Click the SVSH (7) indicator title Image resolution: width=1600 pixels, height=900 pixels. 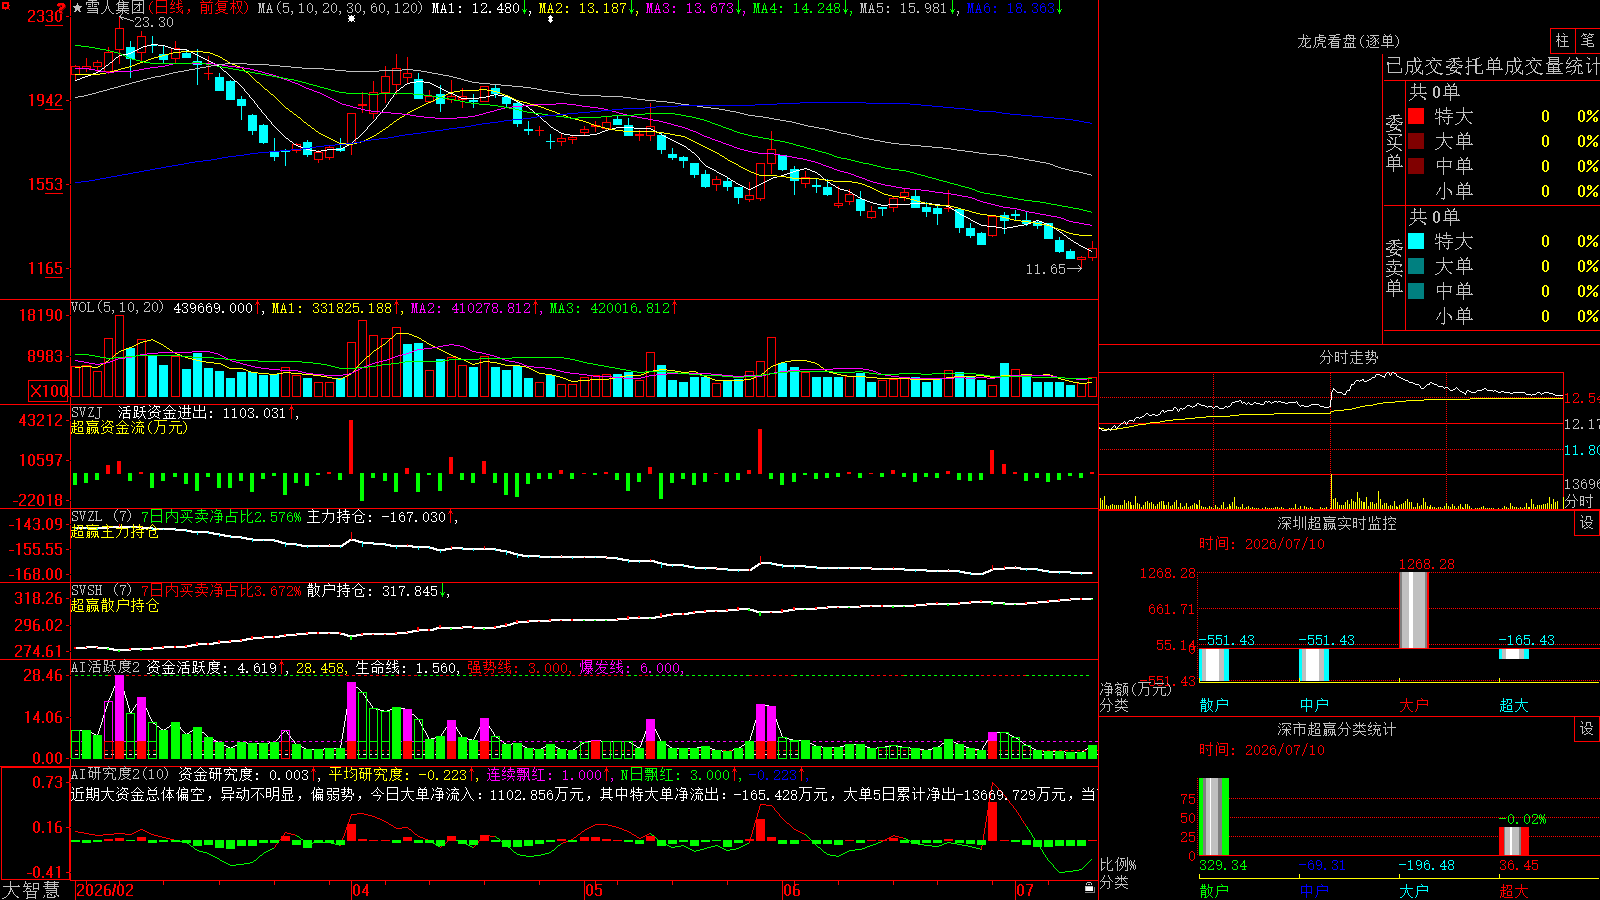(x=101, y=590)
